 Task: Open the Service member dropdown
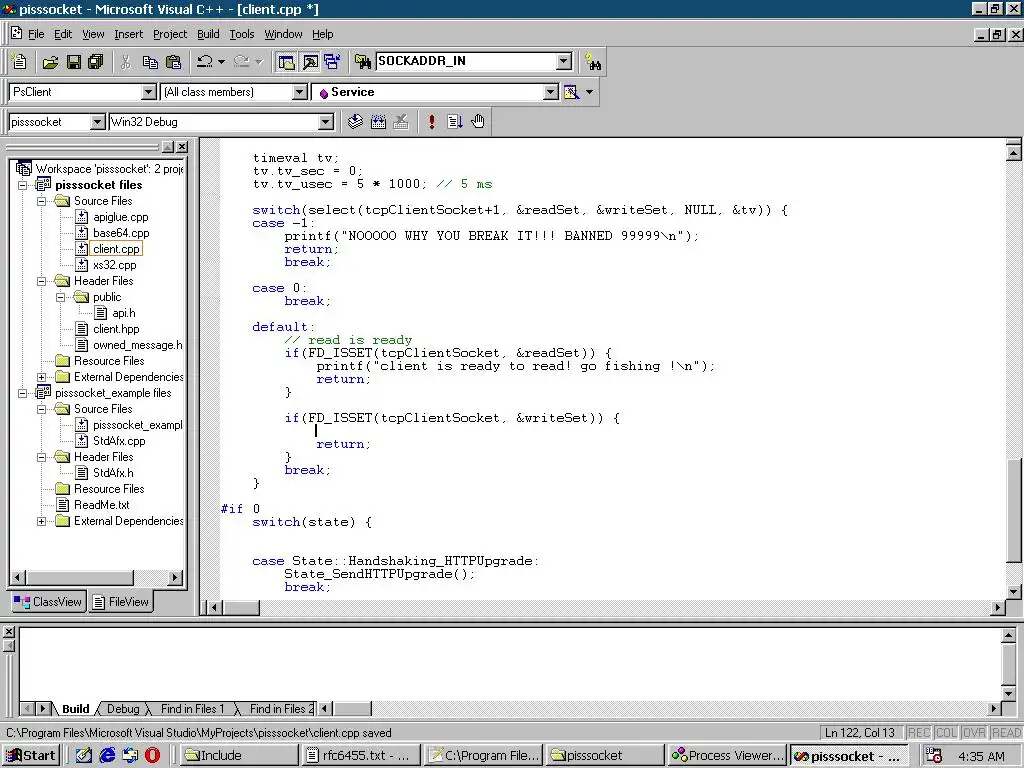pos(551,92)
